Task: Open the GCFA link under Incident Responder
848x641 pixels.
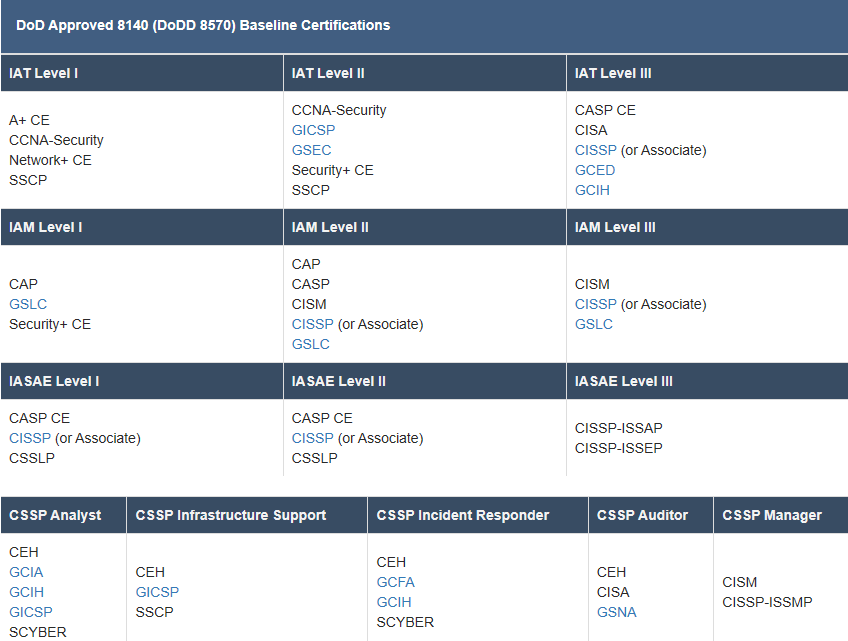Action: pos(396,583)
